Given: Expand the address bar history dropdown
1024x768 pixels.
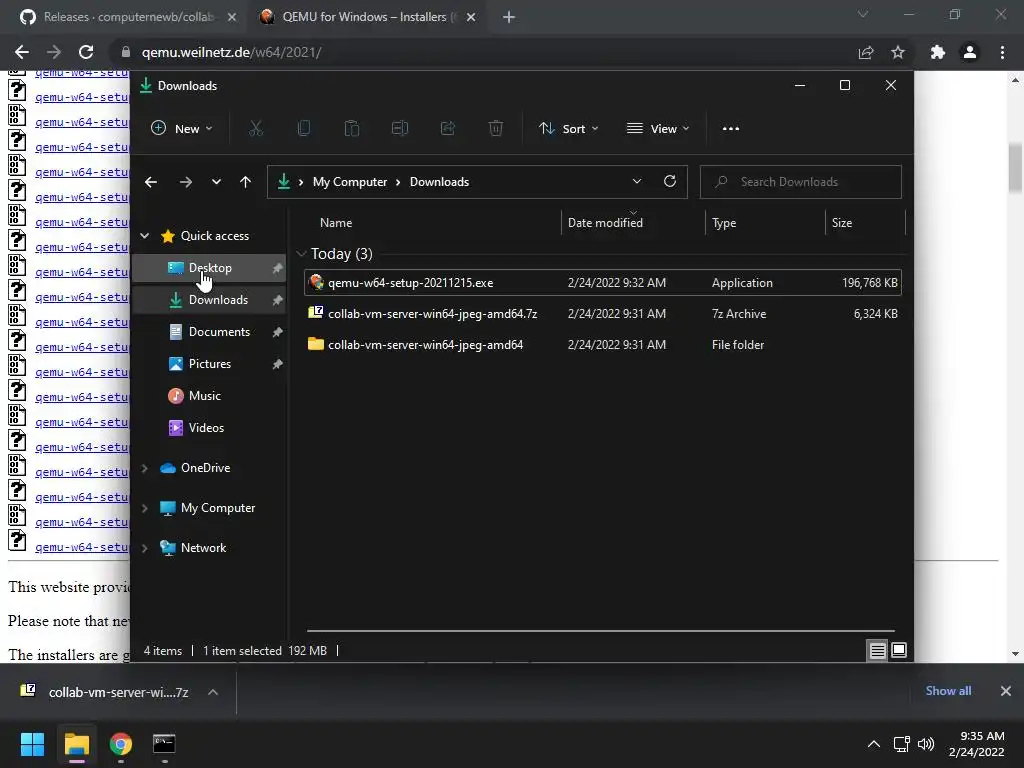Looking at the screenshot, I should (637, 182).
